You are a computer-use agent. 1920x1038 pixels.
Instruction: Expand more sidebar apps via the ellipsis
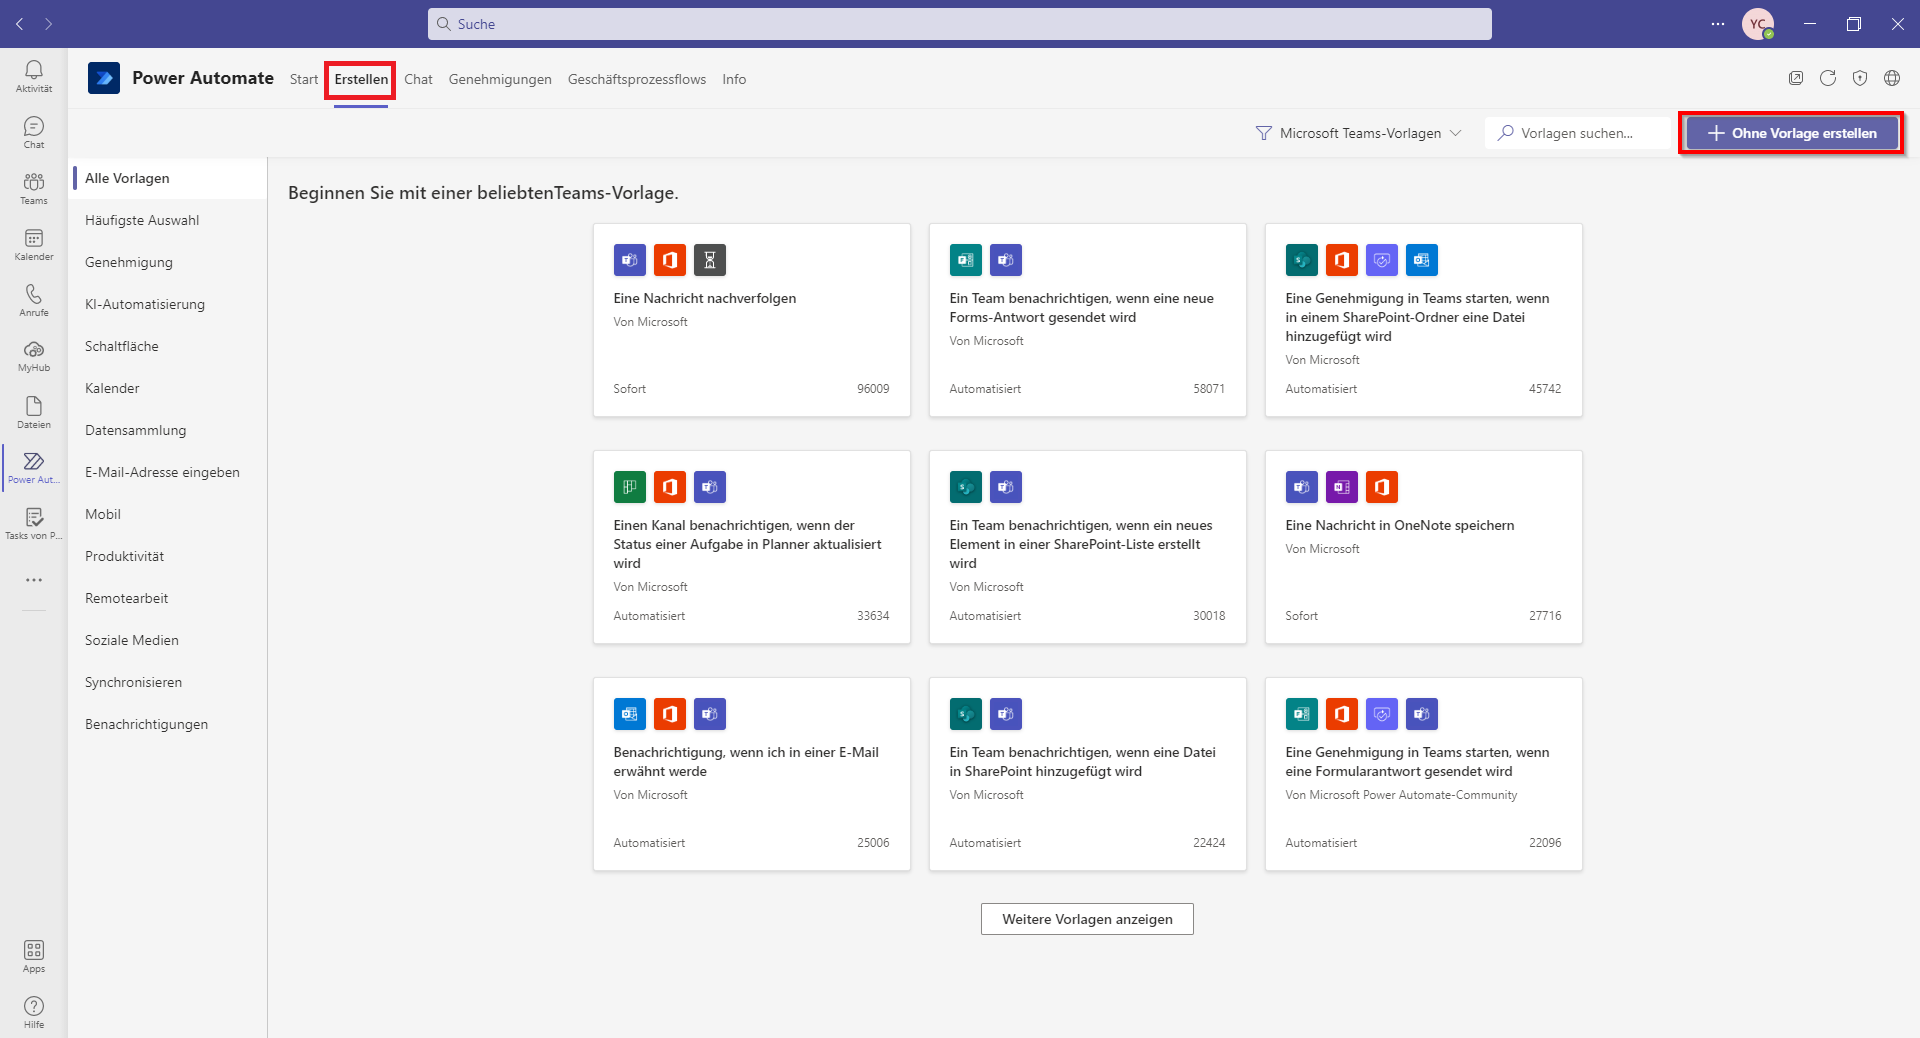coord(33,580)
